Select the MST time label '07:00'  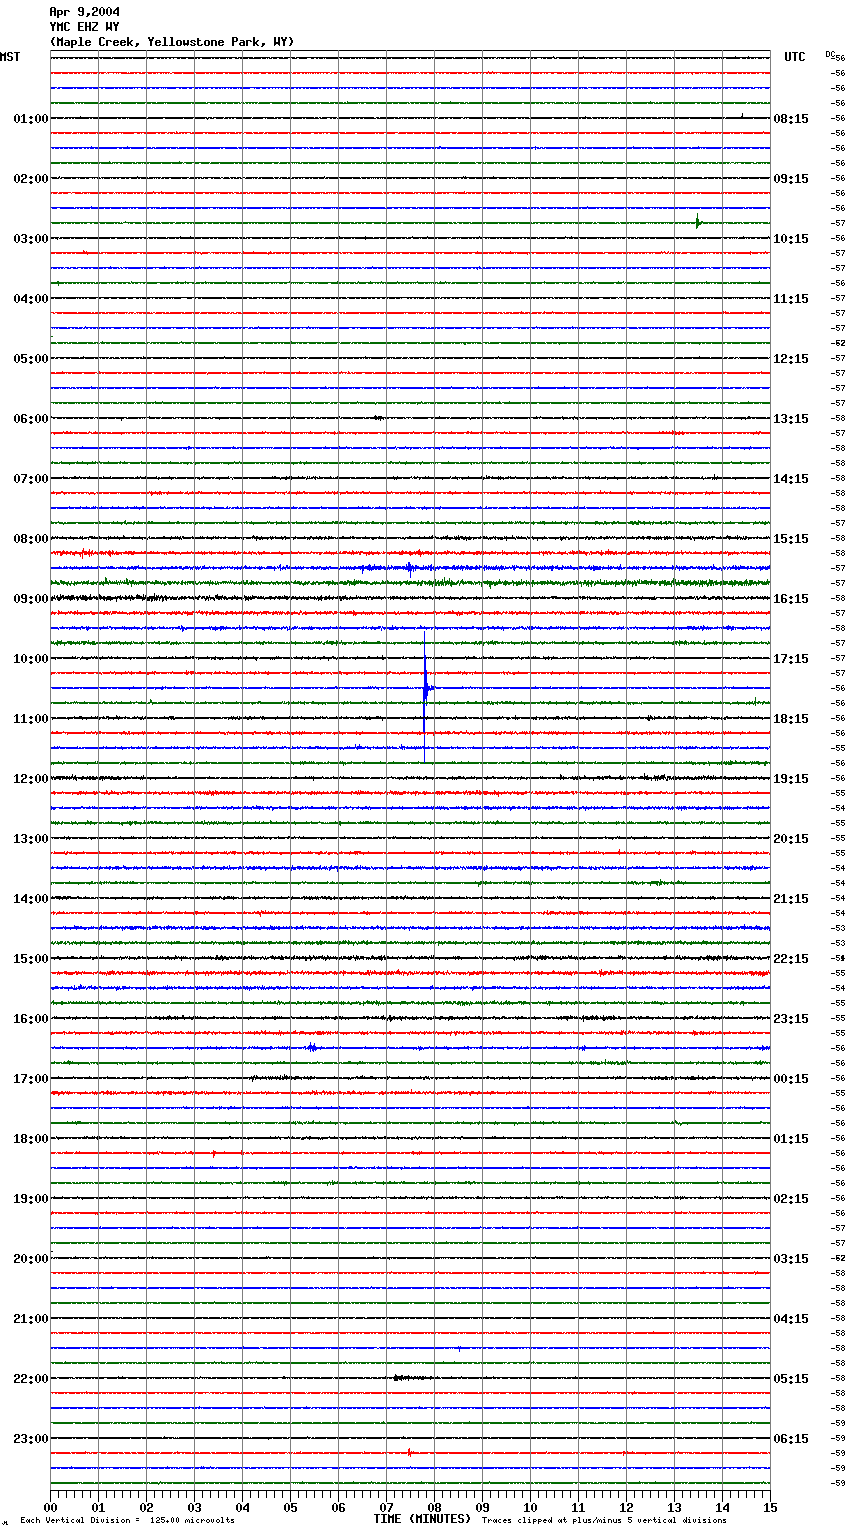coord(31,479)
